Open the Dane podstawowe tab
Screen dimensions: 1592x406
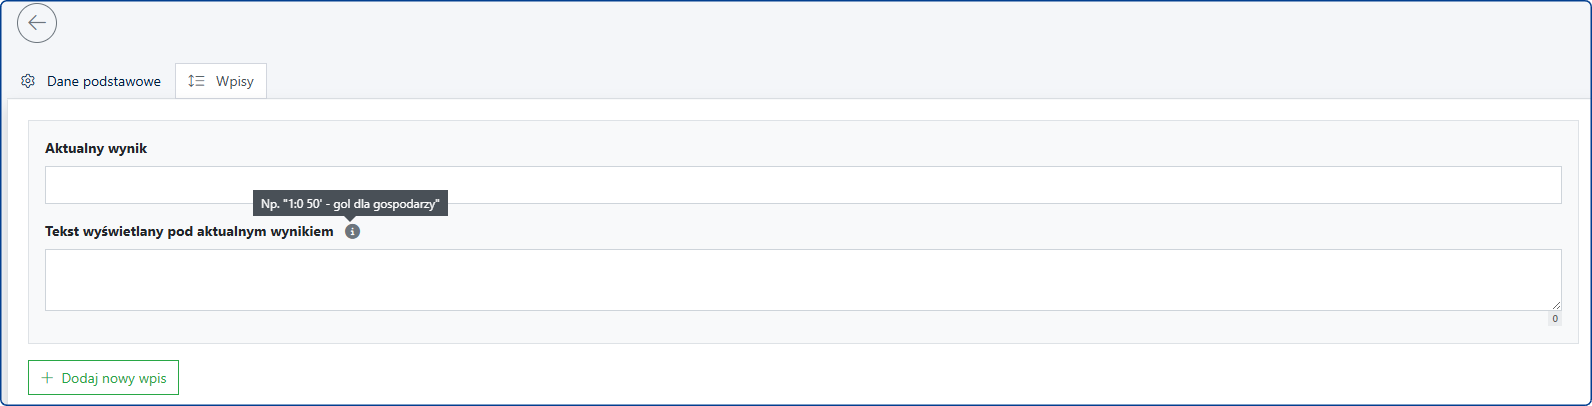click(103, 81)
